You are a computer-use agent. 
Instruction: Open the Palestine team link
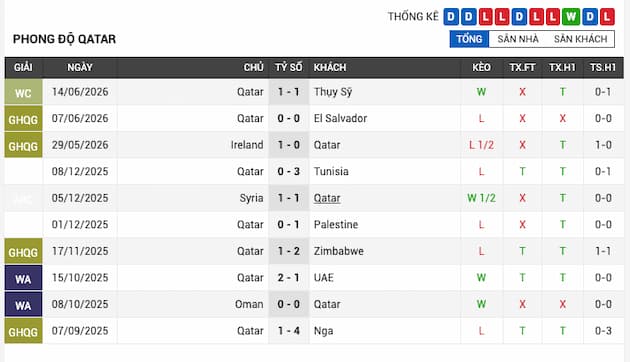click(x=335, y=225)
